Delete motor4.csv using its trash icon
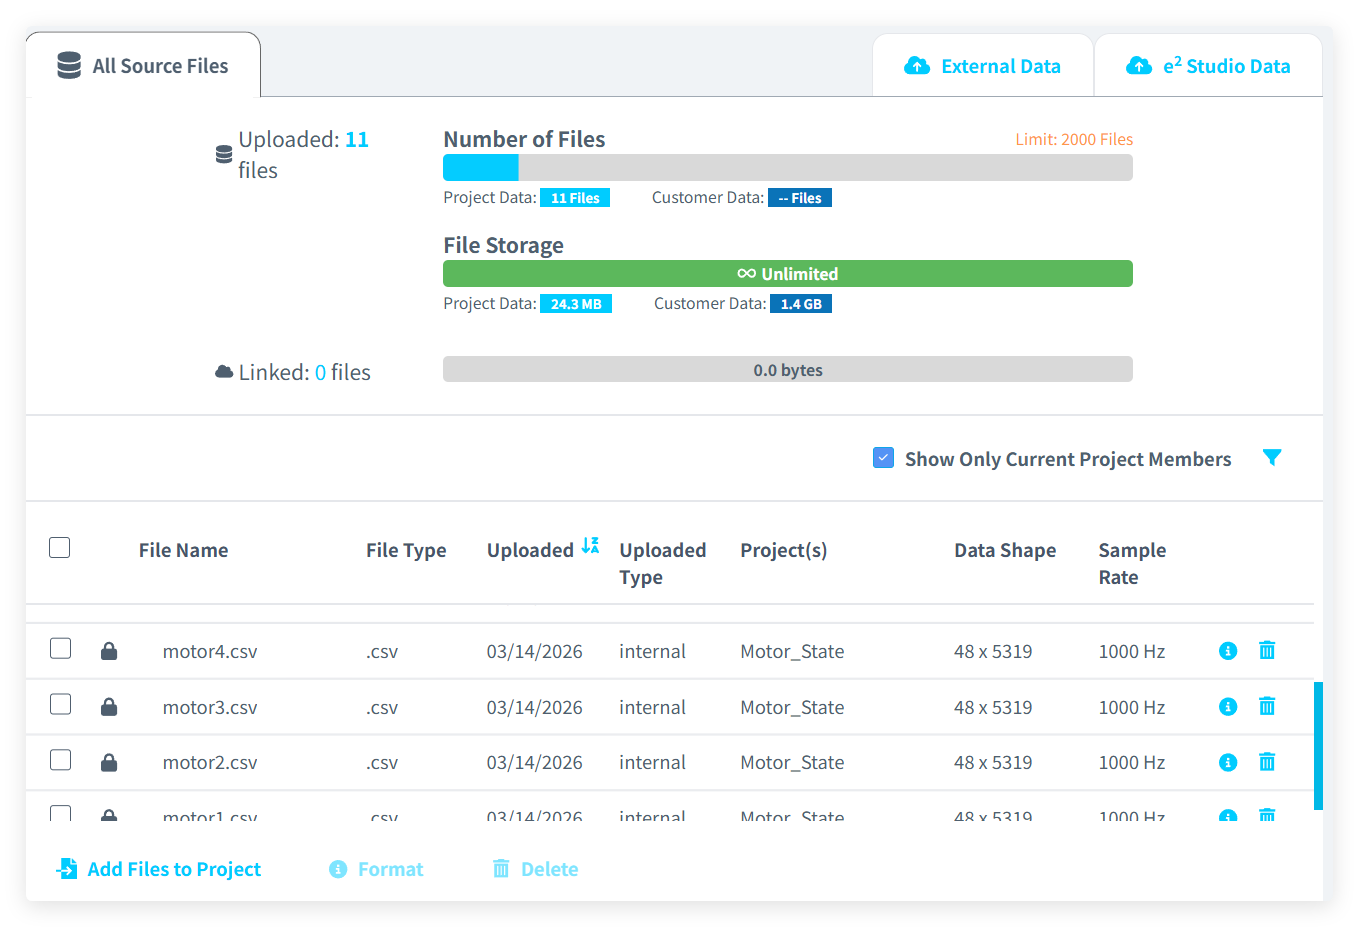 pyautogui.click(x=1267, y=650)
